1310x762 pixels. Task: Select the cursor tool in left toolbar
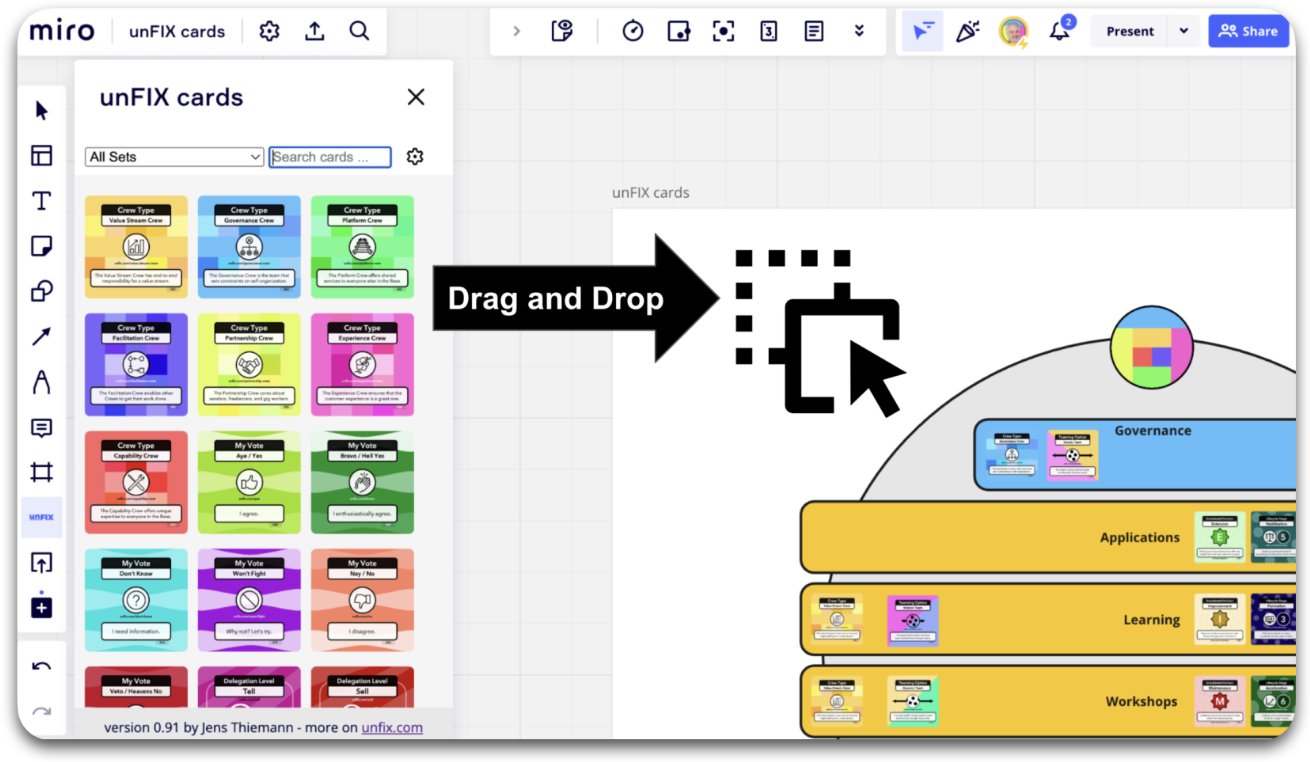pos(41,110)
